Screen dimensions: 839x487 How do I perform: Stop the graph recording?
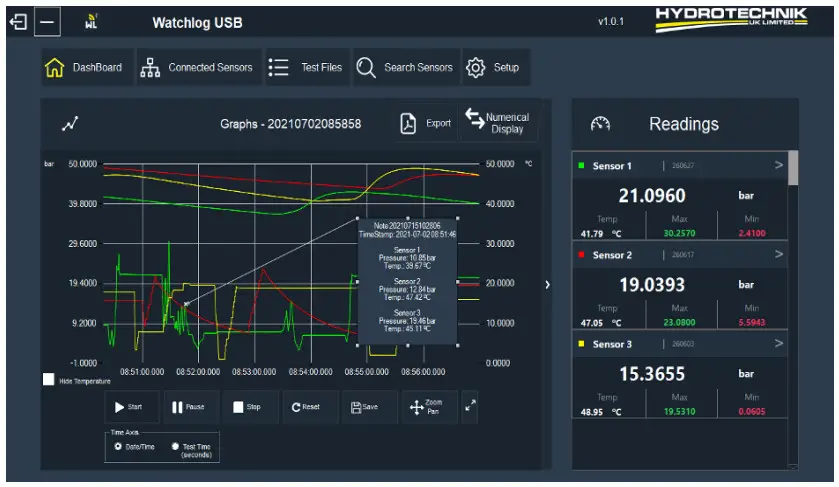(249, 407)
